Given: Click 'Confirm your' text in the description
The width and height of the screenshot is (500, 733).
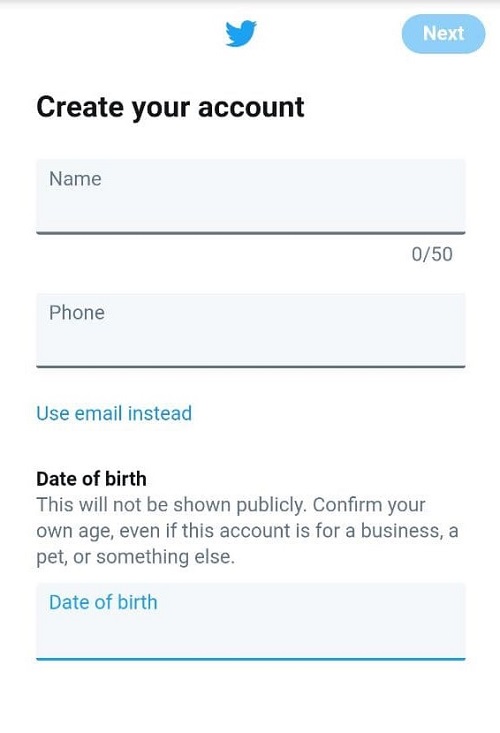Looking at the screenshot, I should click(x=369, y=505).
